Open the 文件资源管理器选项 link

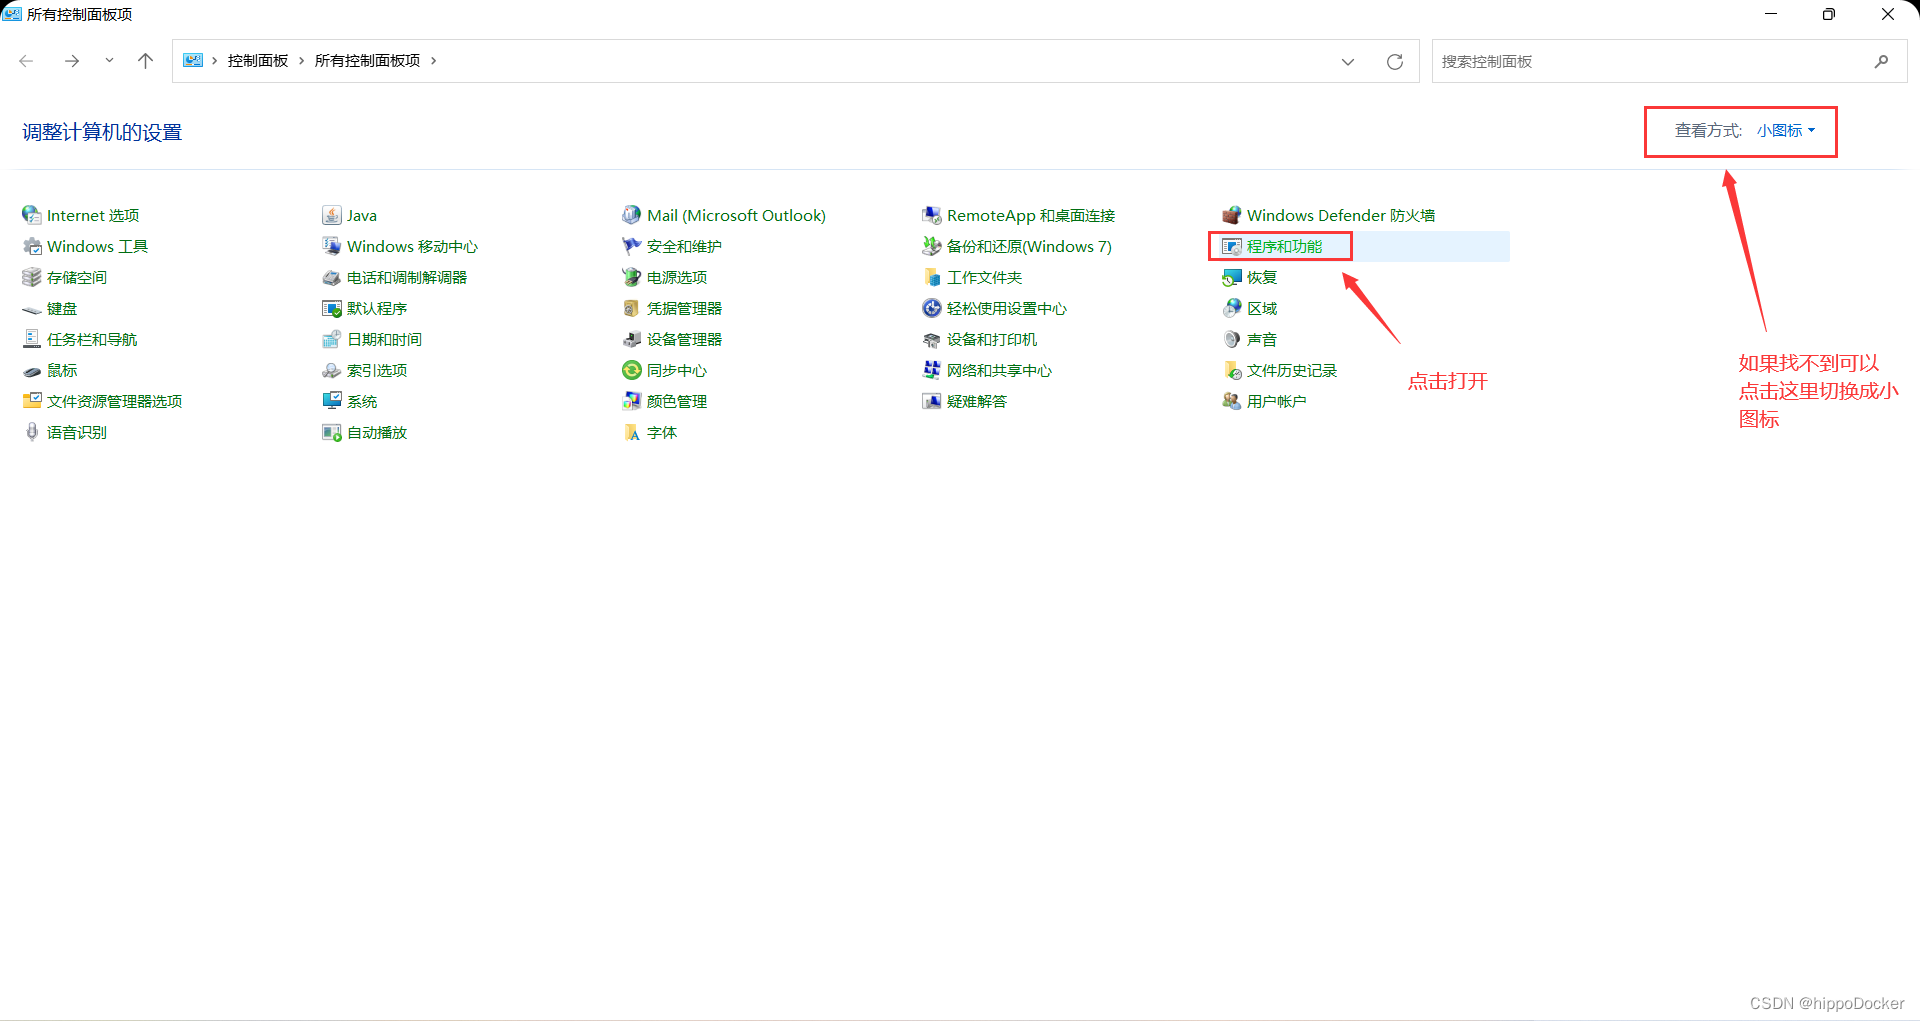pyautogui.click(x=114, y=401)
